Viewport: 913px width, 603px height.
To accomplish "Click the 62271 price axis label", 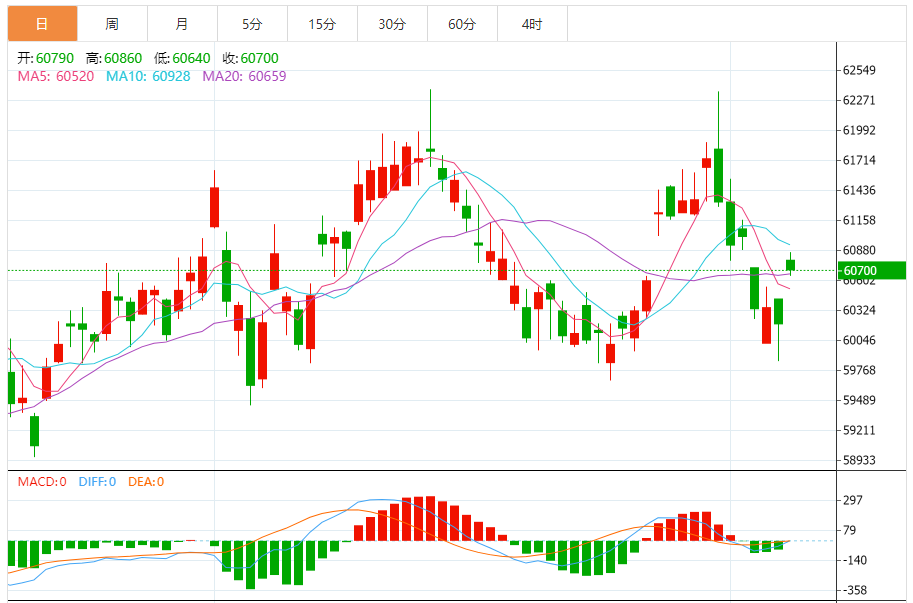I will (859, 100).
